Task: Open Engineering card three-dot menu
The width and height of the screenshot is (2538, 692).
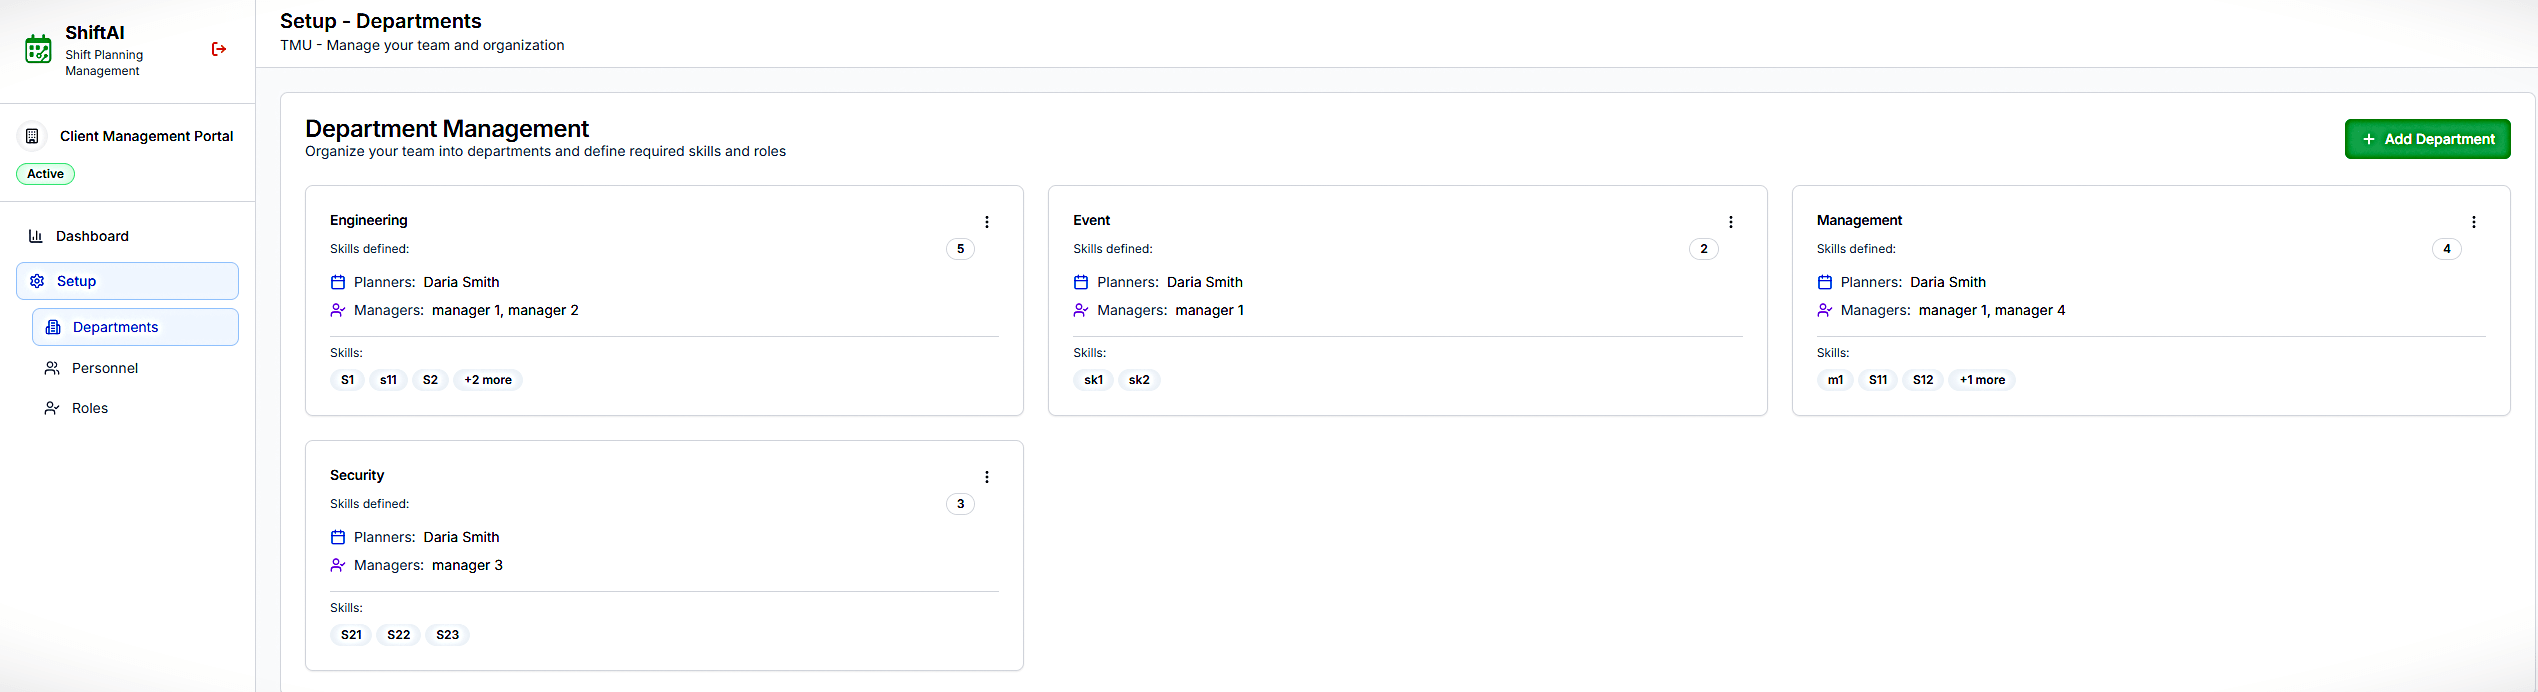Action: point(986,222)
